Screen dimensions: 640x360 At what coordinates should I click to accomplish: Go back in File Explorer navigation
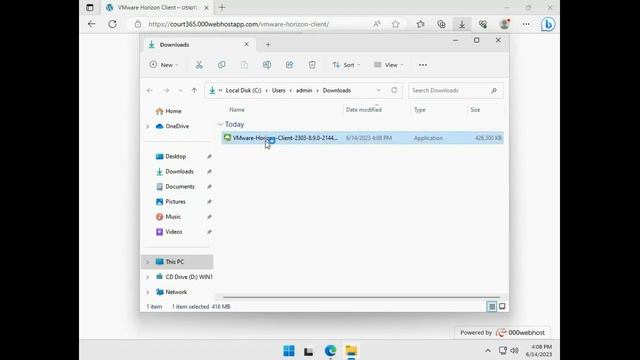(149, 91)
